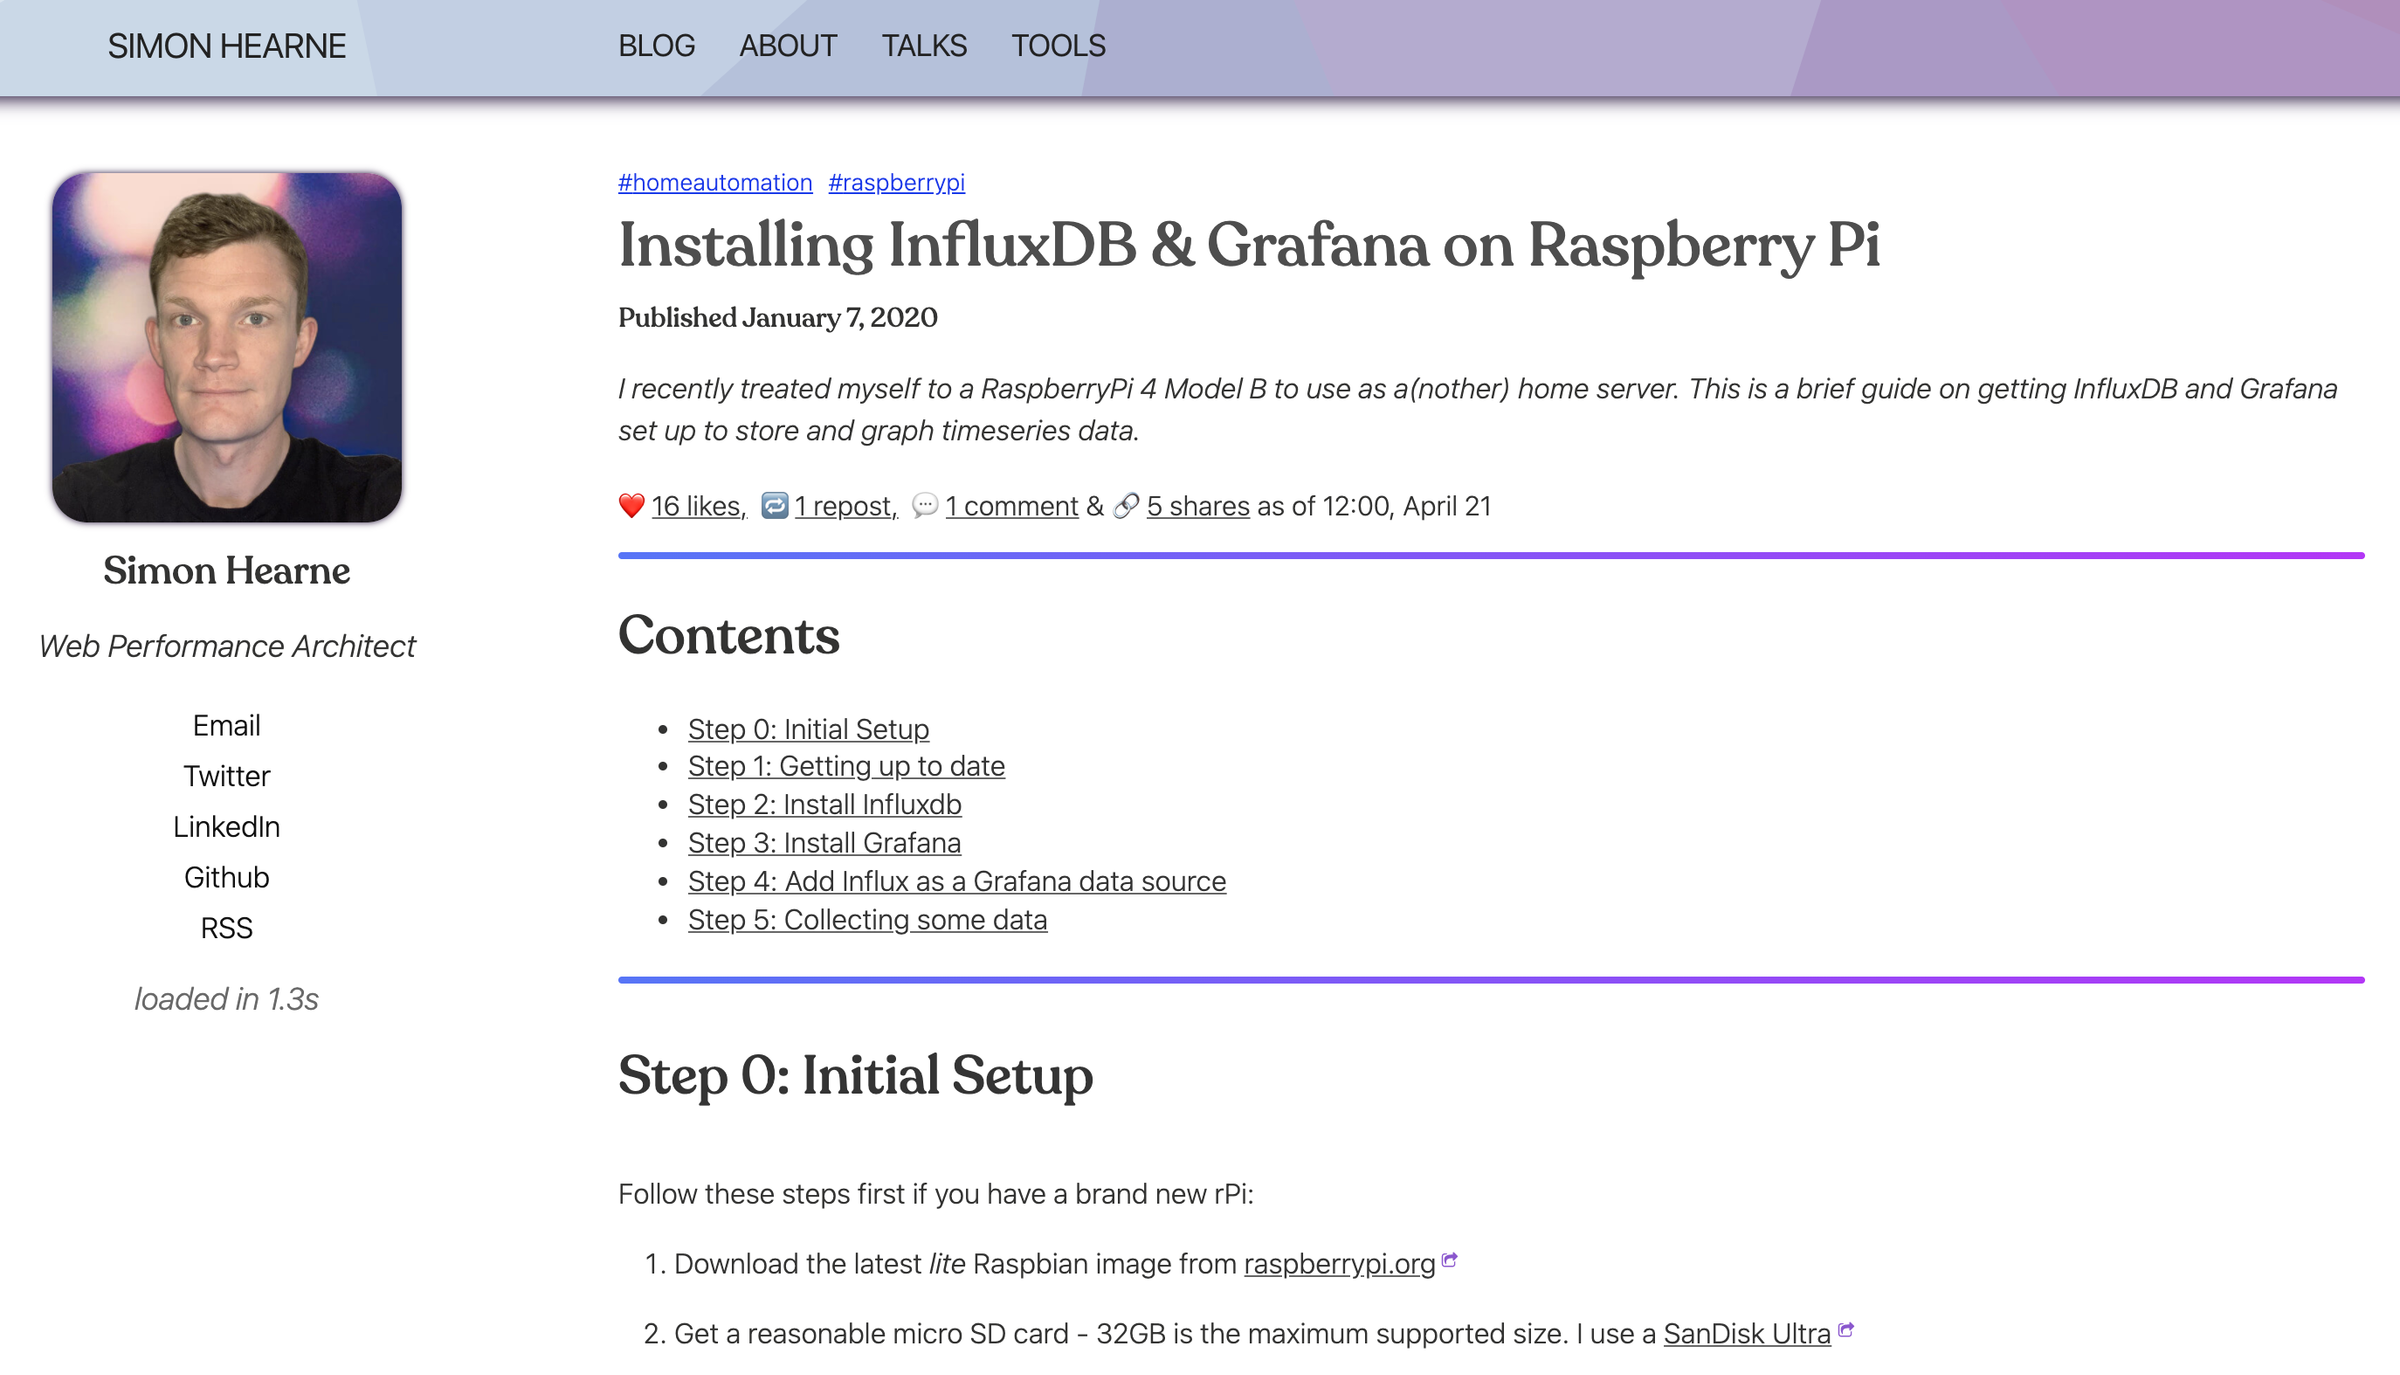Screen dimensions: 2400x1375
Task: Click external link icon after raspberrypi.org
Action: (x=1450, y=1260)
